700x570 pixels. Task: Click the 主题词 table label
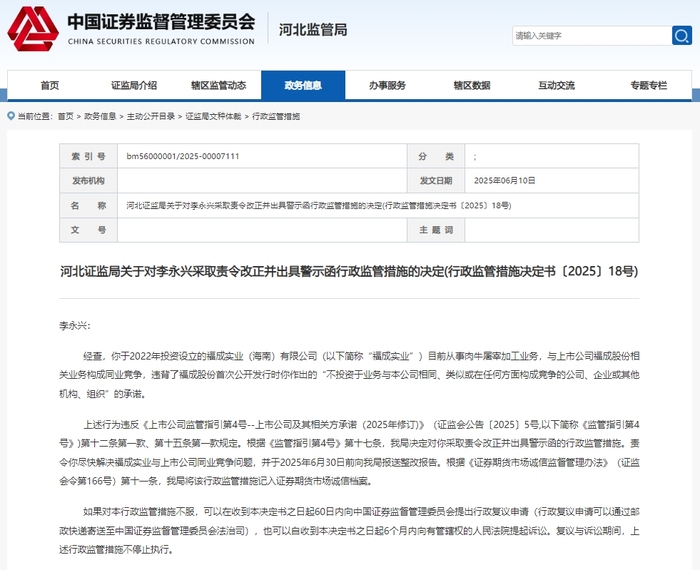[436, 230]
